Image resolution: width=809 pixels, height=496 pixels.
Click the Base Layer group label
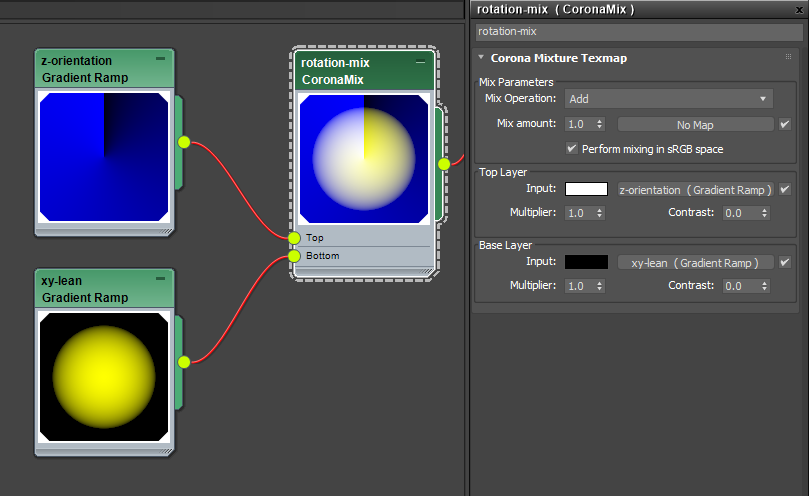(x=505, y=245)
